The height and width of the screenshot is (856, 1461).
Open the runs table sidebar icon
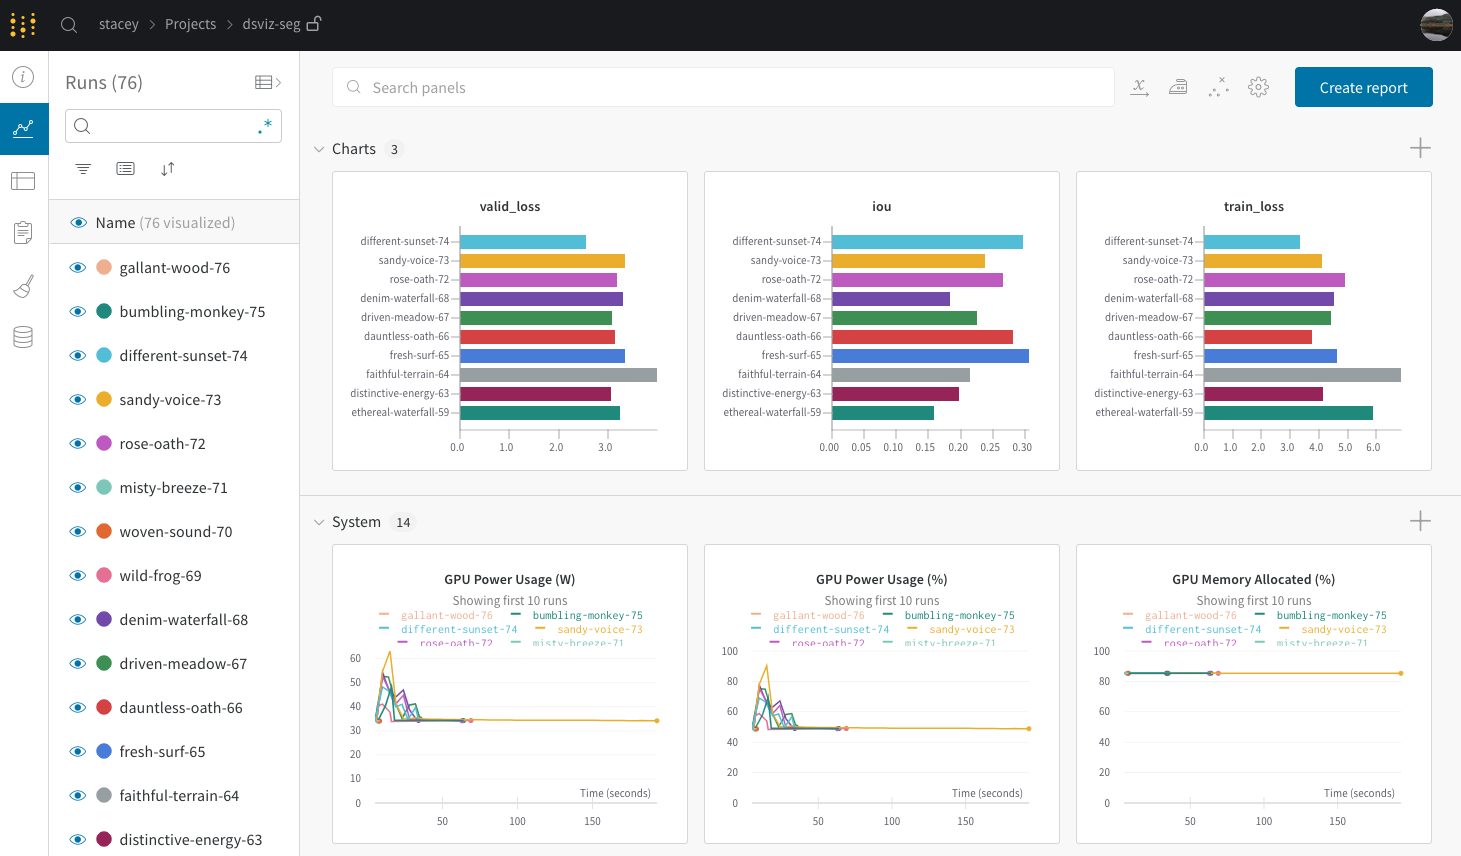tap(23, 181)
